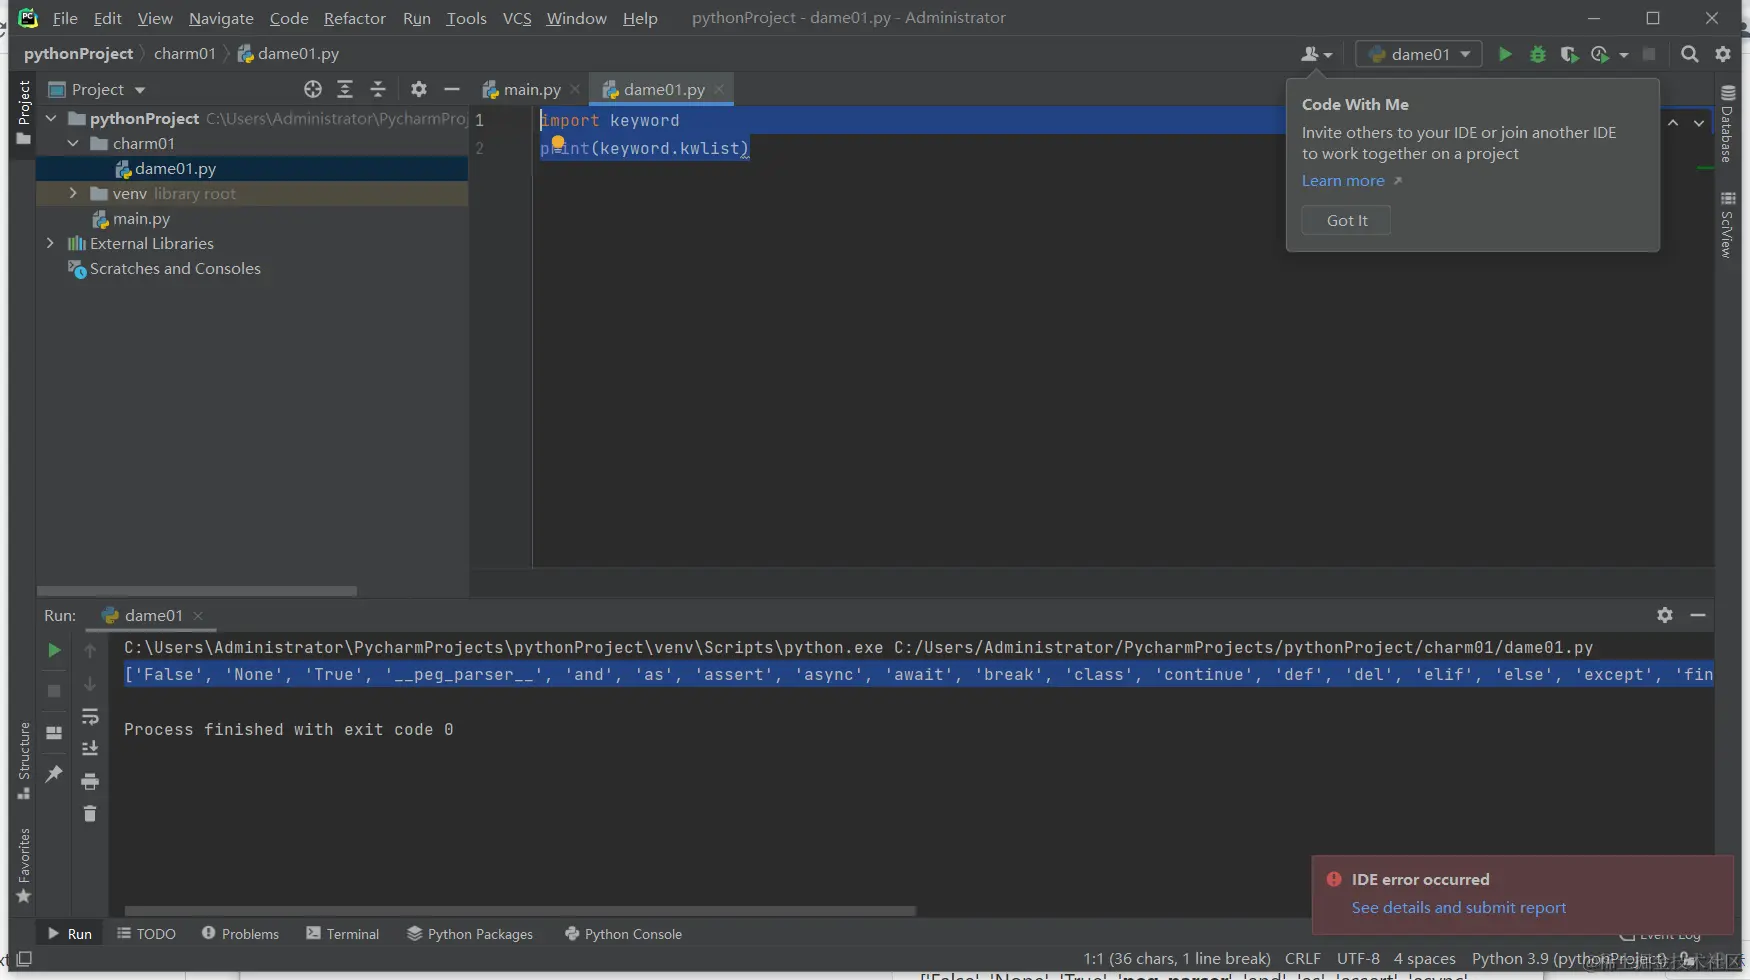Expand the venv library root folder
1750x980 pixels.
(73, 193)
